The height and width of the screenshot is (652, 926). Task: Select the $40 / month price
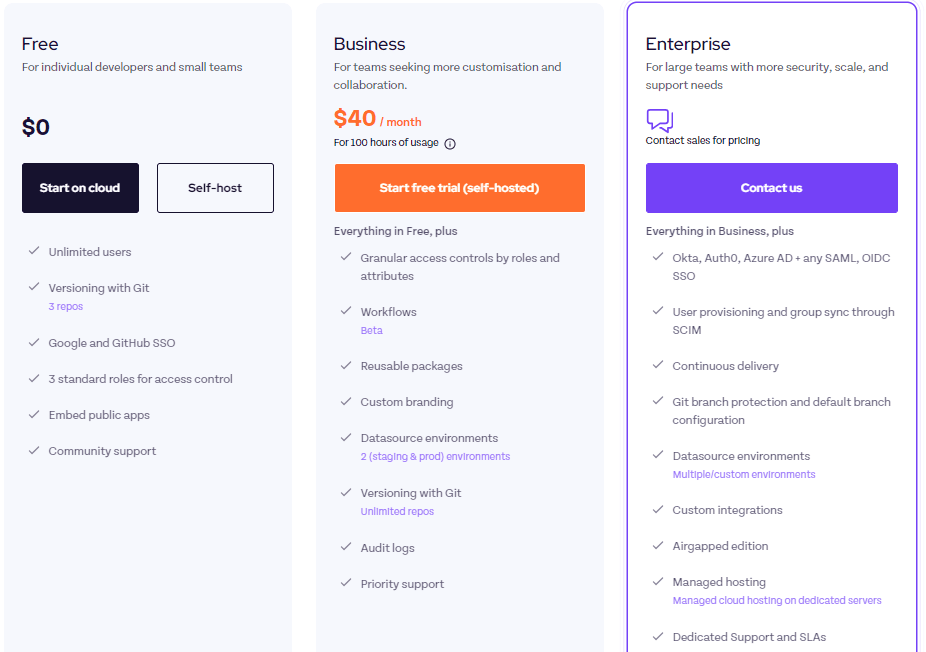click(377, 119)
